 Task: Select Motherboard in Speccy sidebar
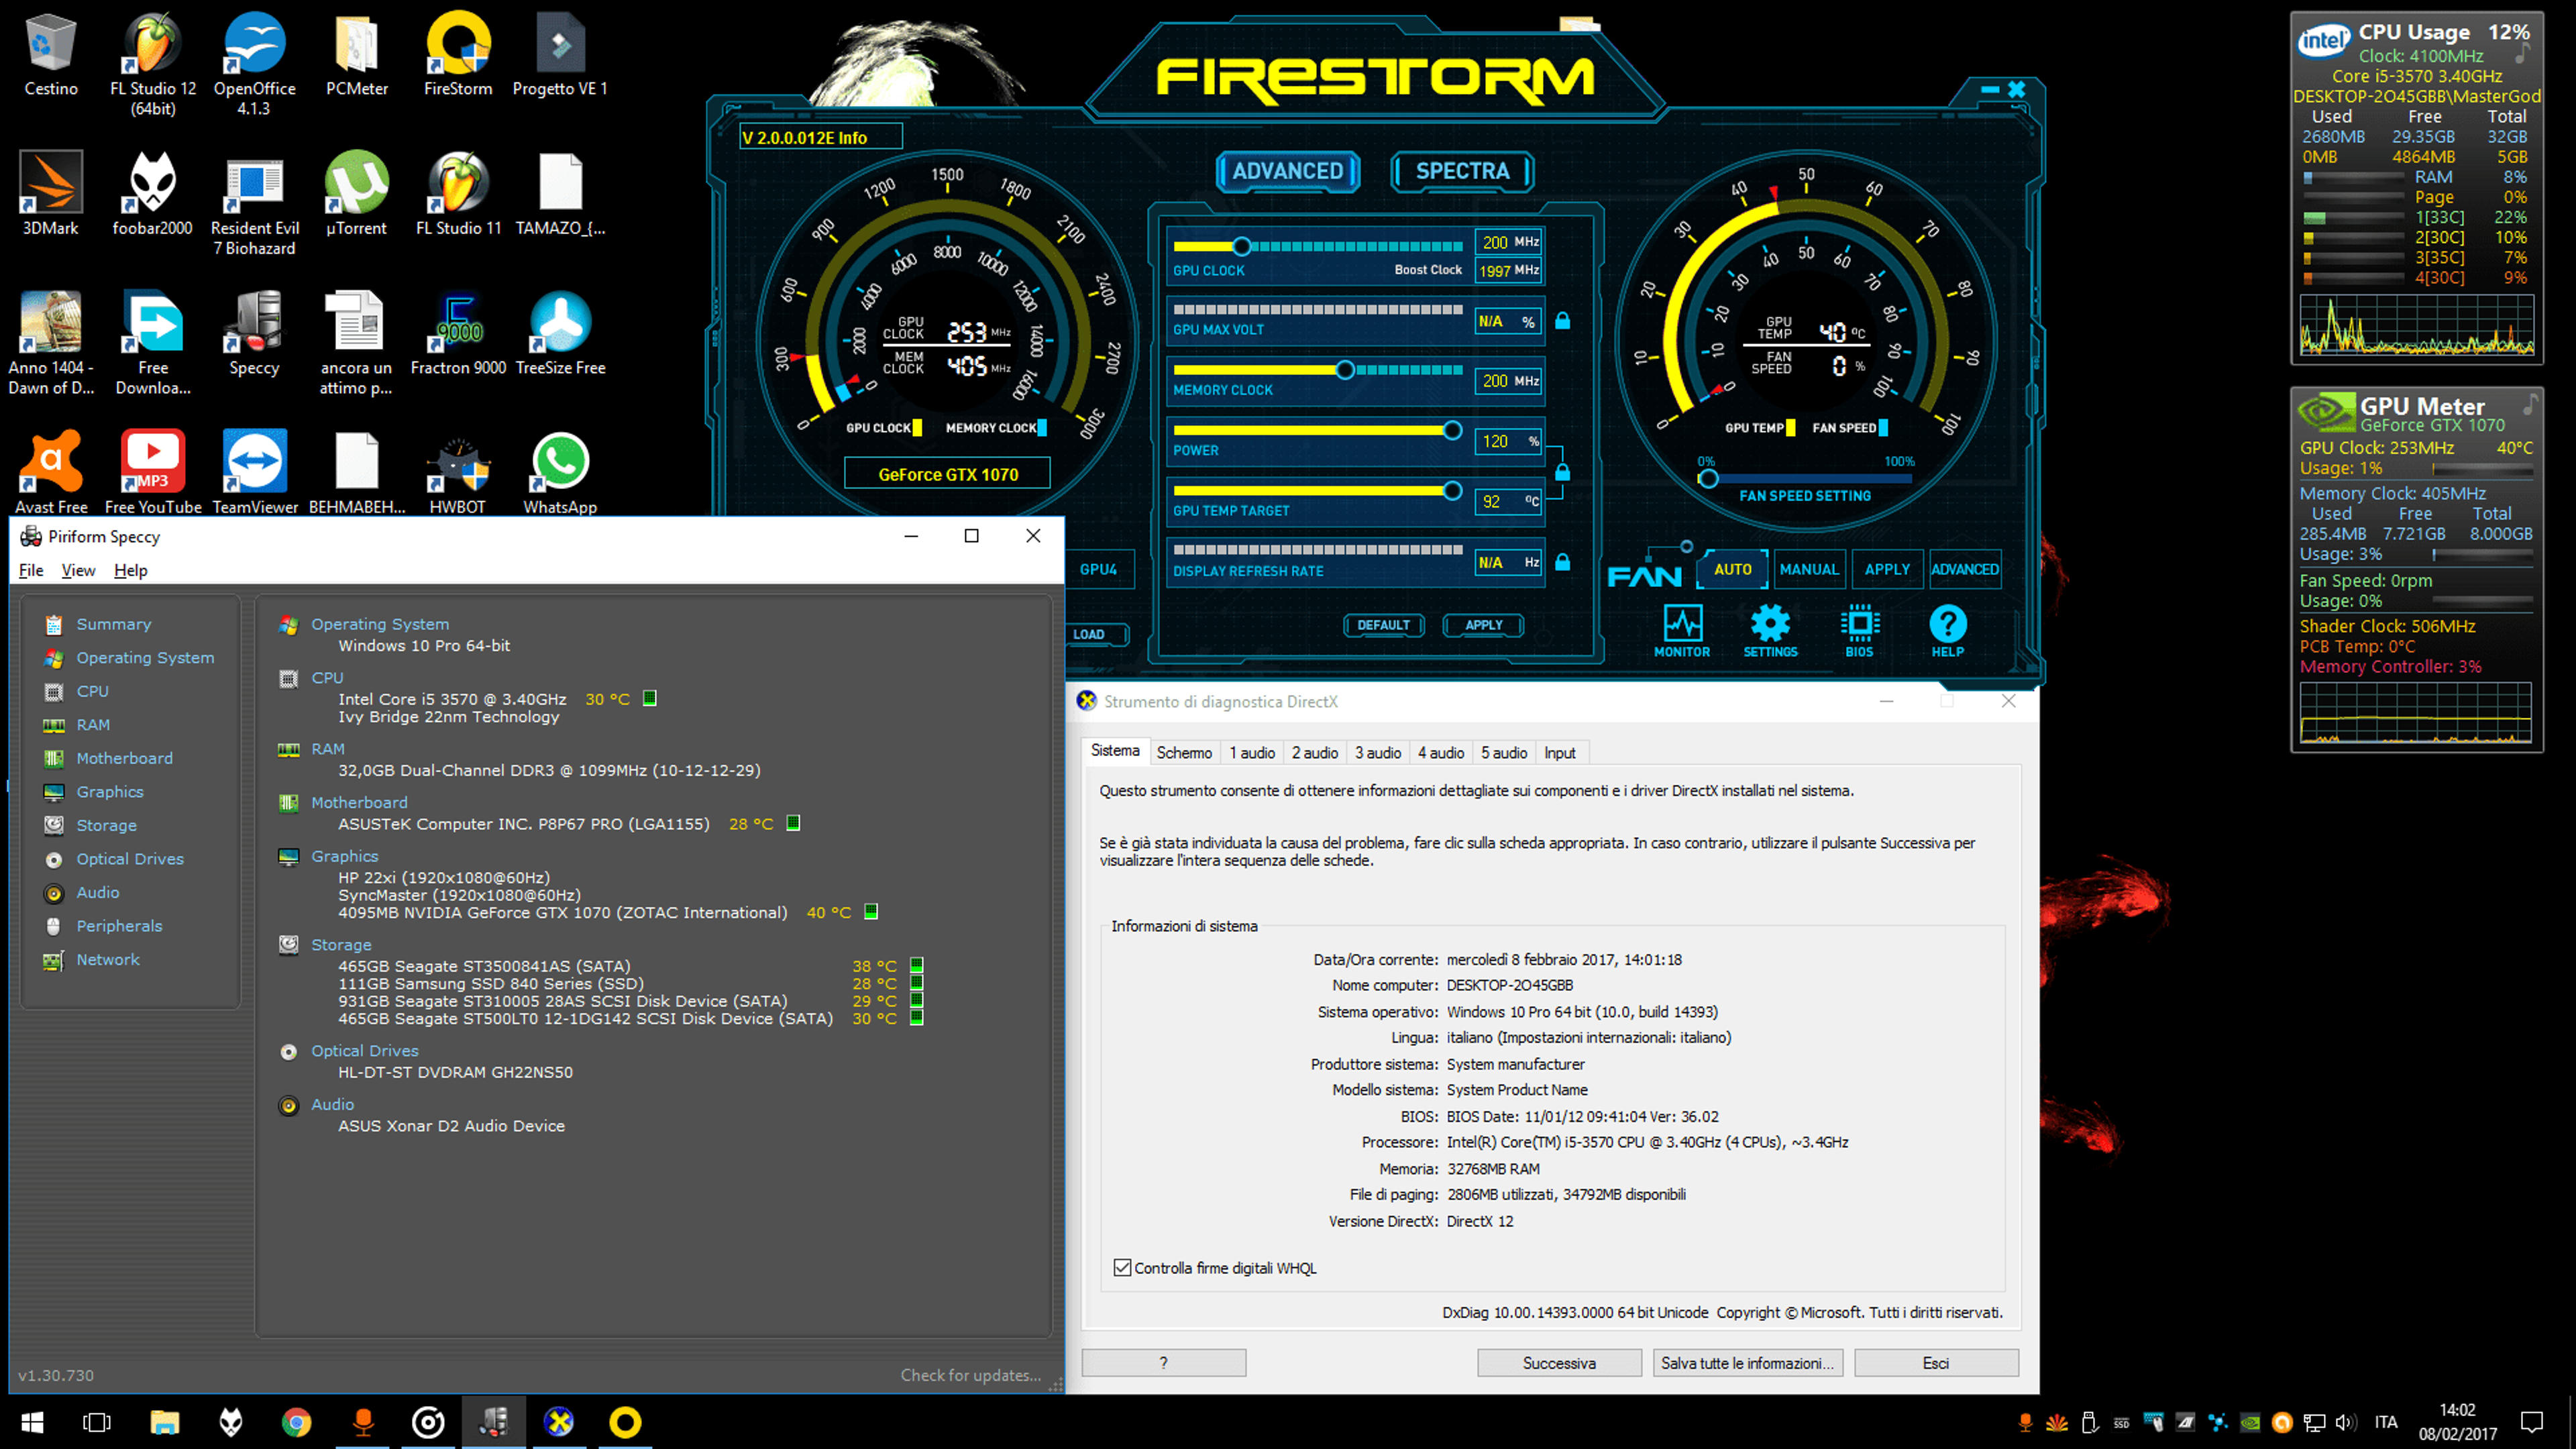(x=124, y=758)
